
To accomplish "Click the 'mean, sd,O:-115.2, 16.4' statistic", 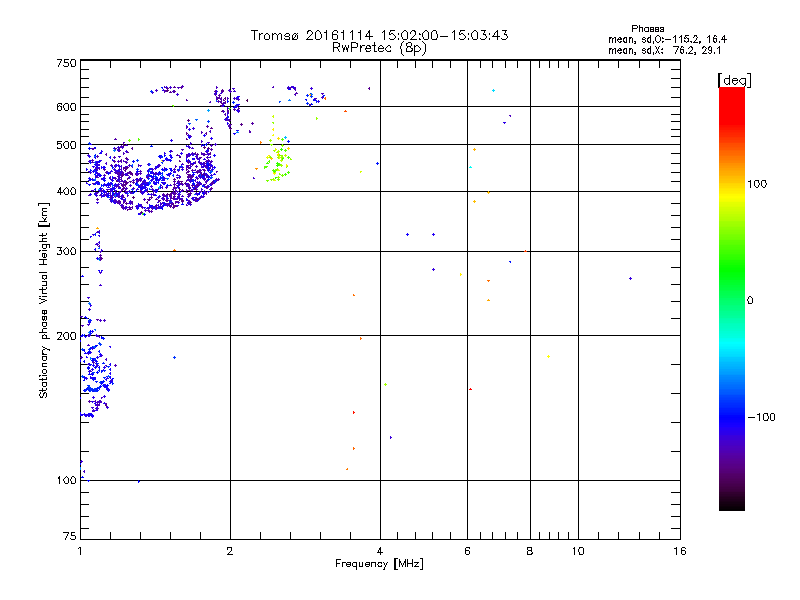I will (667, 39).
